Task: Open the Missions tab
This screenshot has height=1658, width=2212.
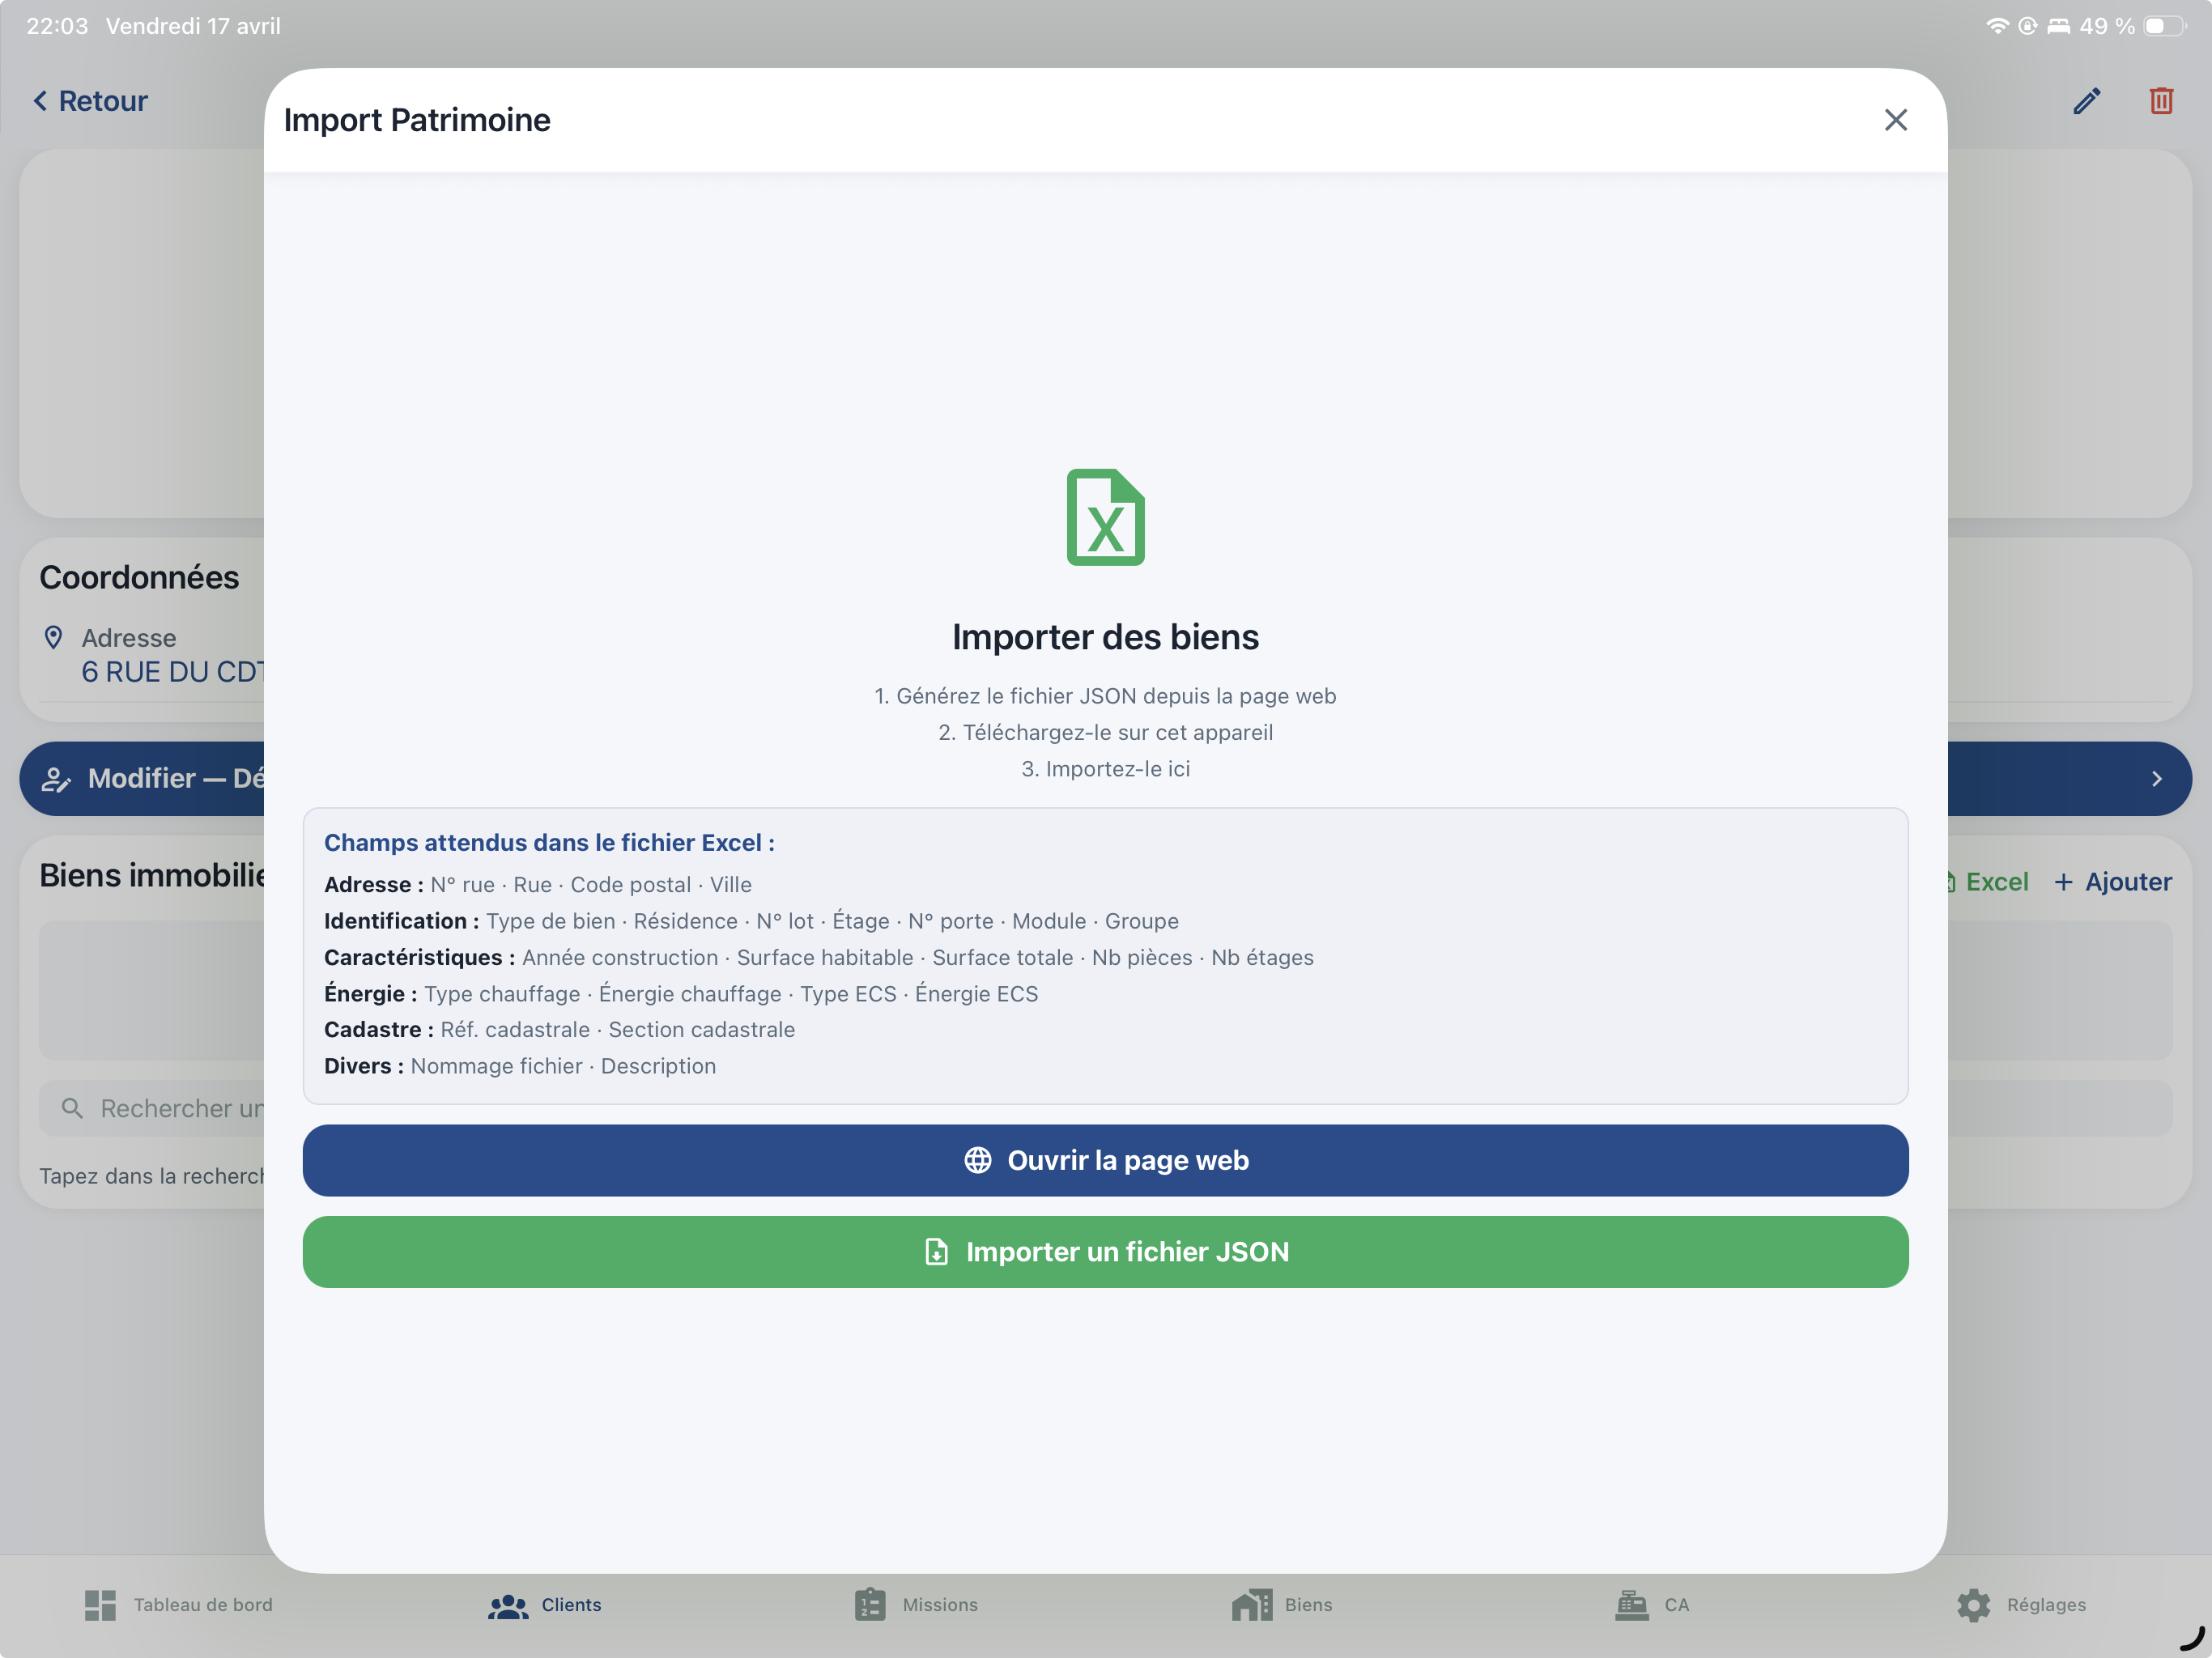Action: [x=916, y=1605]
